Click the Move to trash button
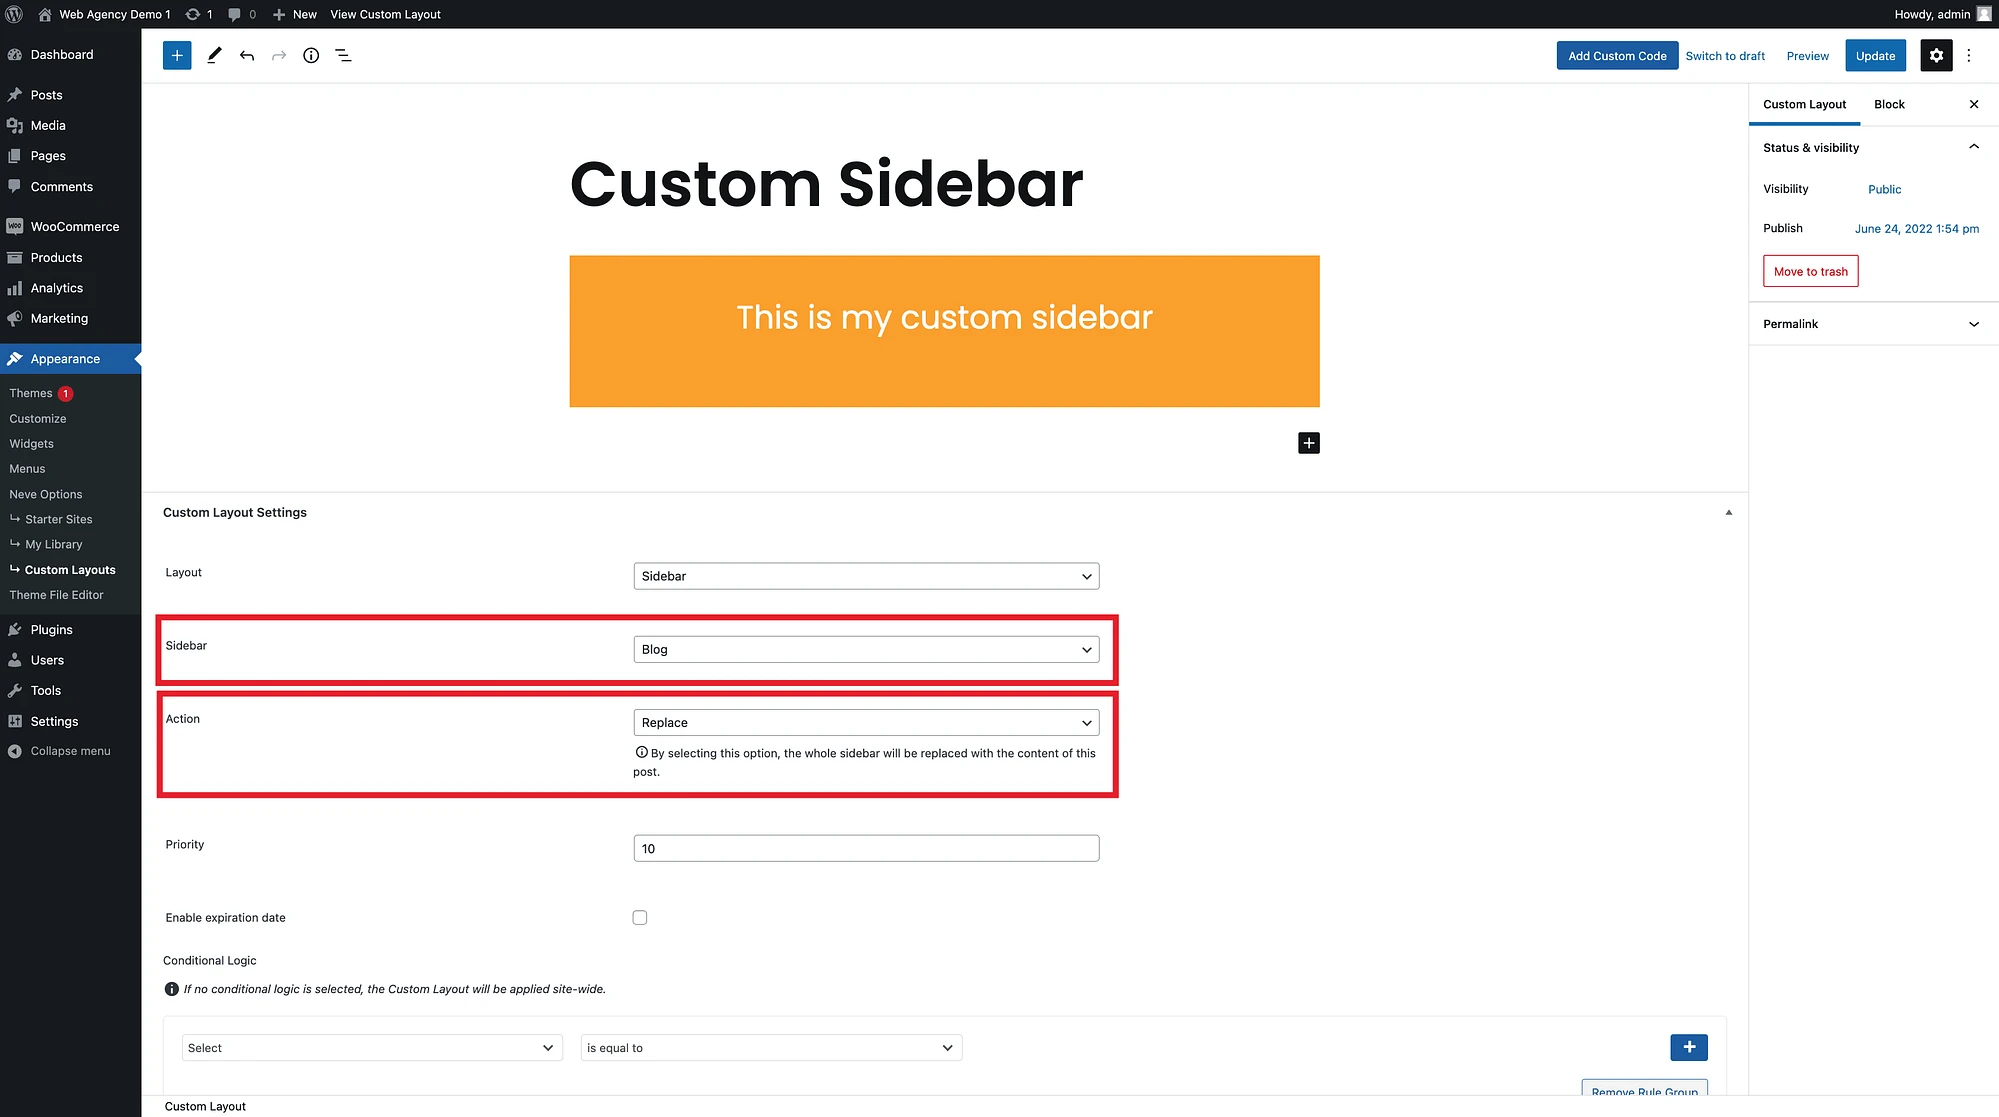The image size is (1999, 1117). coord(1811,270)
